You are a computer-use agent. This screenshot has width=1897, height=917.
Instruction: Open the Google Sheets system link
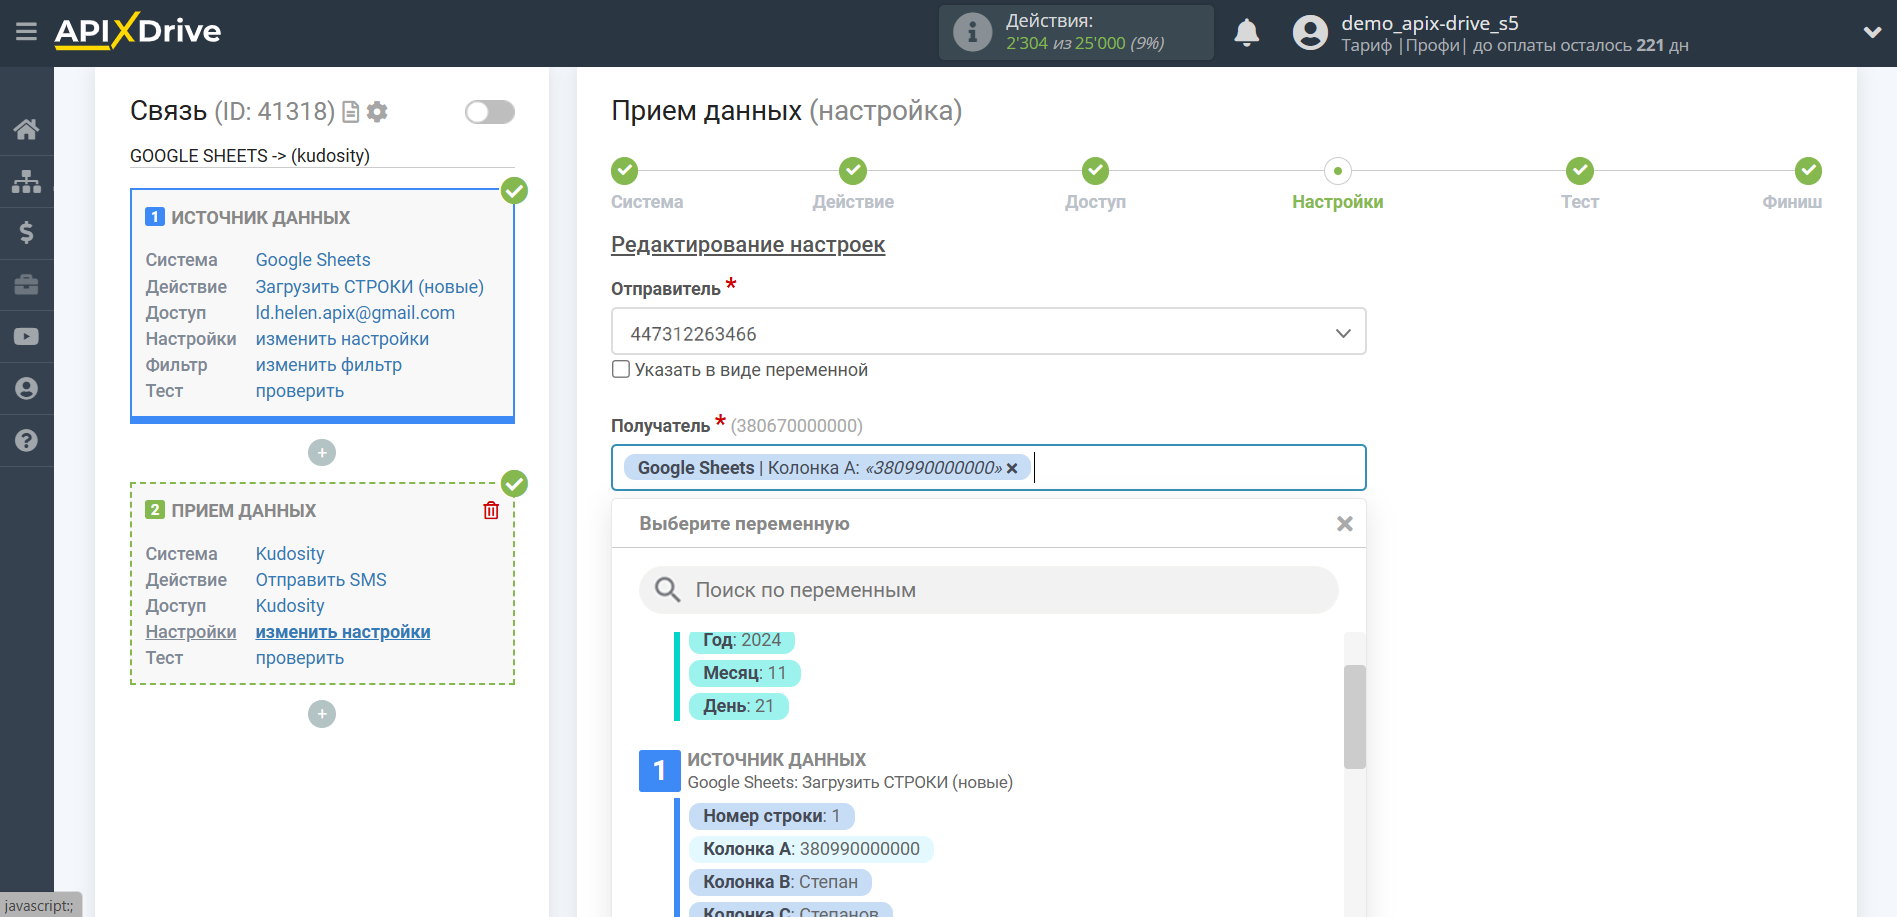pos(313,260)
